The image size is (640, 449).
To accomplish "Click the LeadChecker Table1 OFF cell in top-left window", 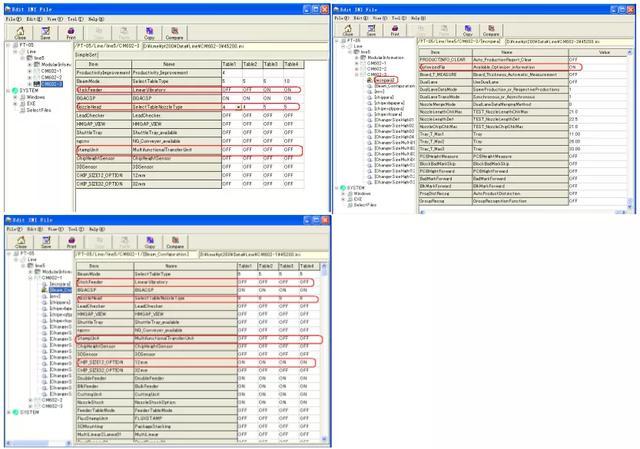I will tap(231, 116).
